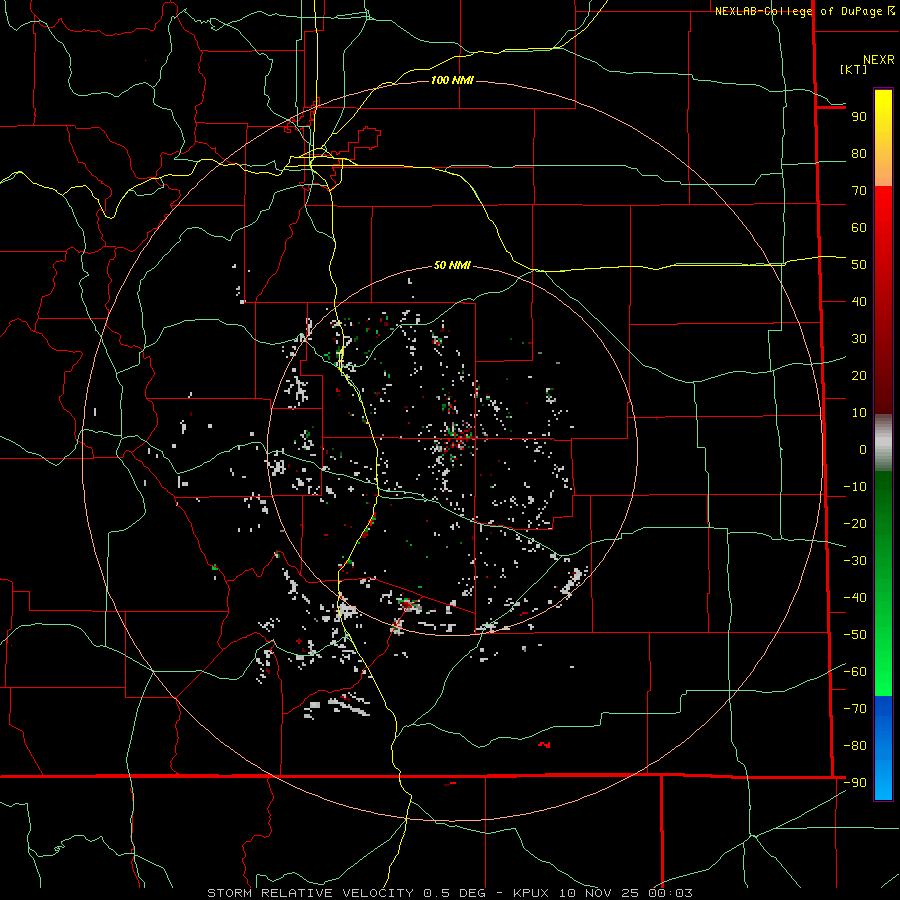Click the 10 knot scale label

click(859, 413)
